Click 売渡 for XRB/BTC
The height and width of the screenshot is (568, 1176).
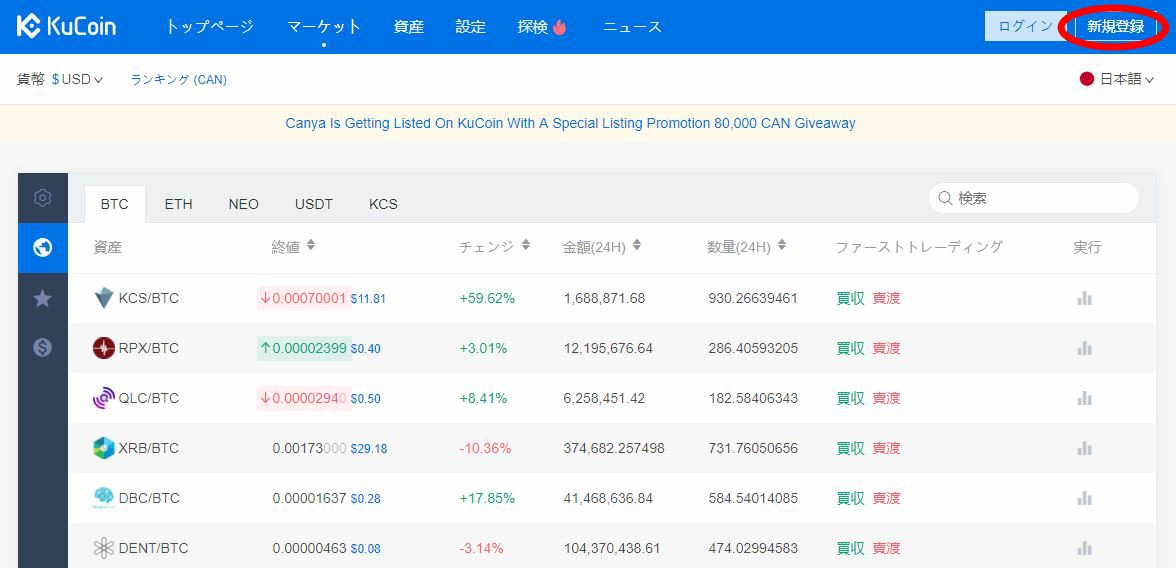tap(886, 448)
